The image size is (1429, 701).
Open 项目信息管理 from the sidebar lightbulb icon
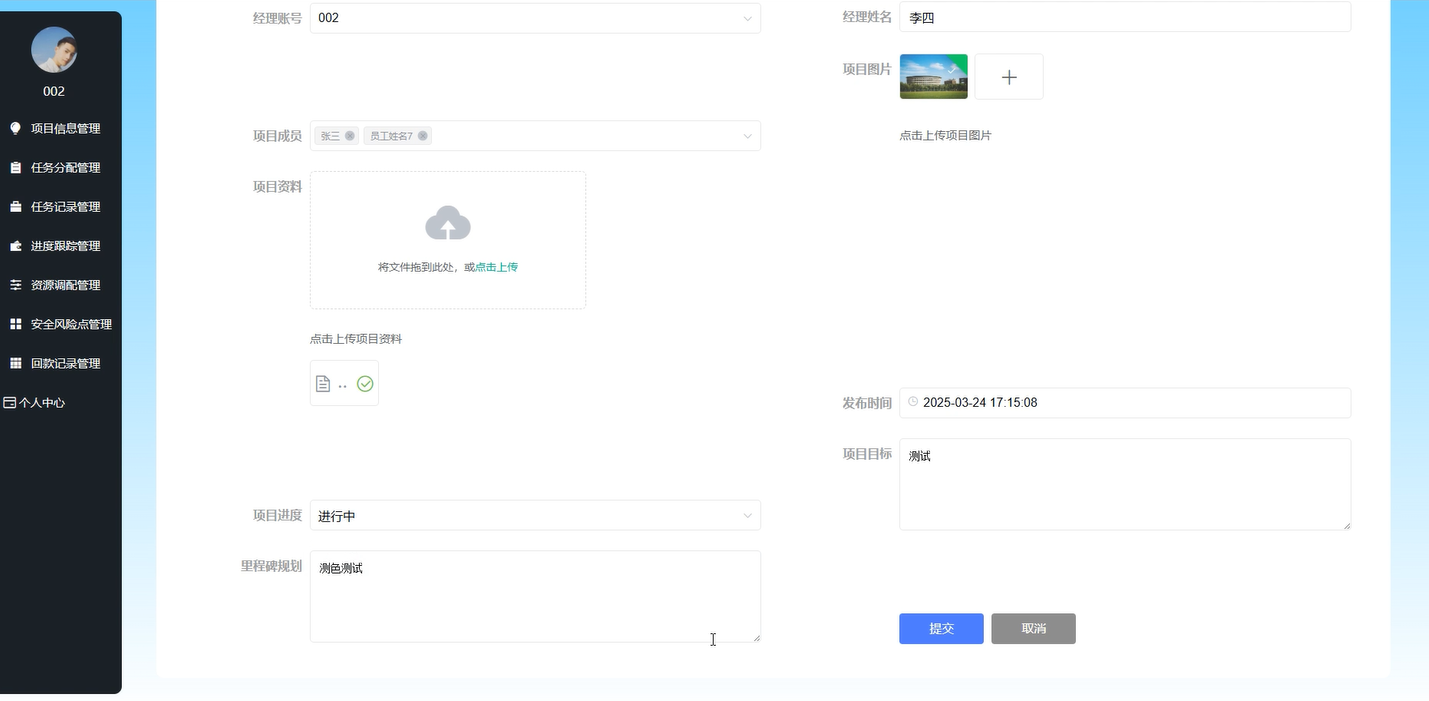(x=15, y=128)
